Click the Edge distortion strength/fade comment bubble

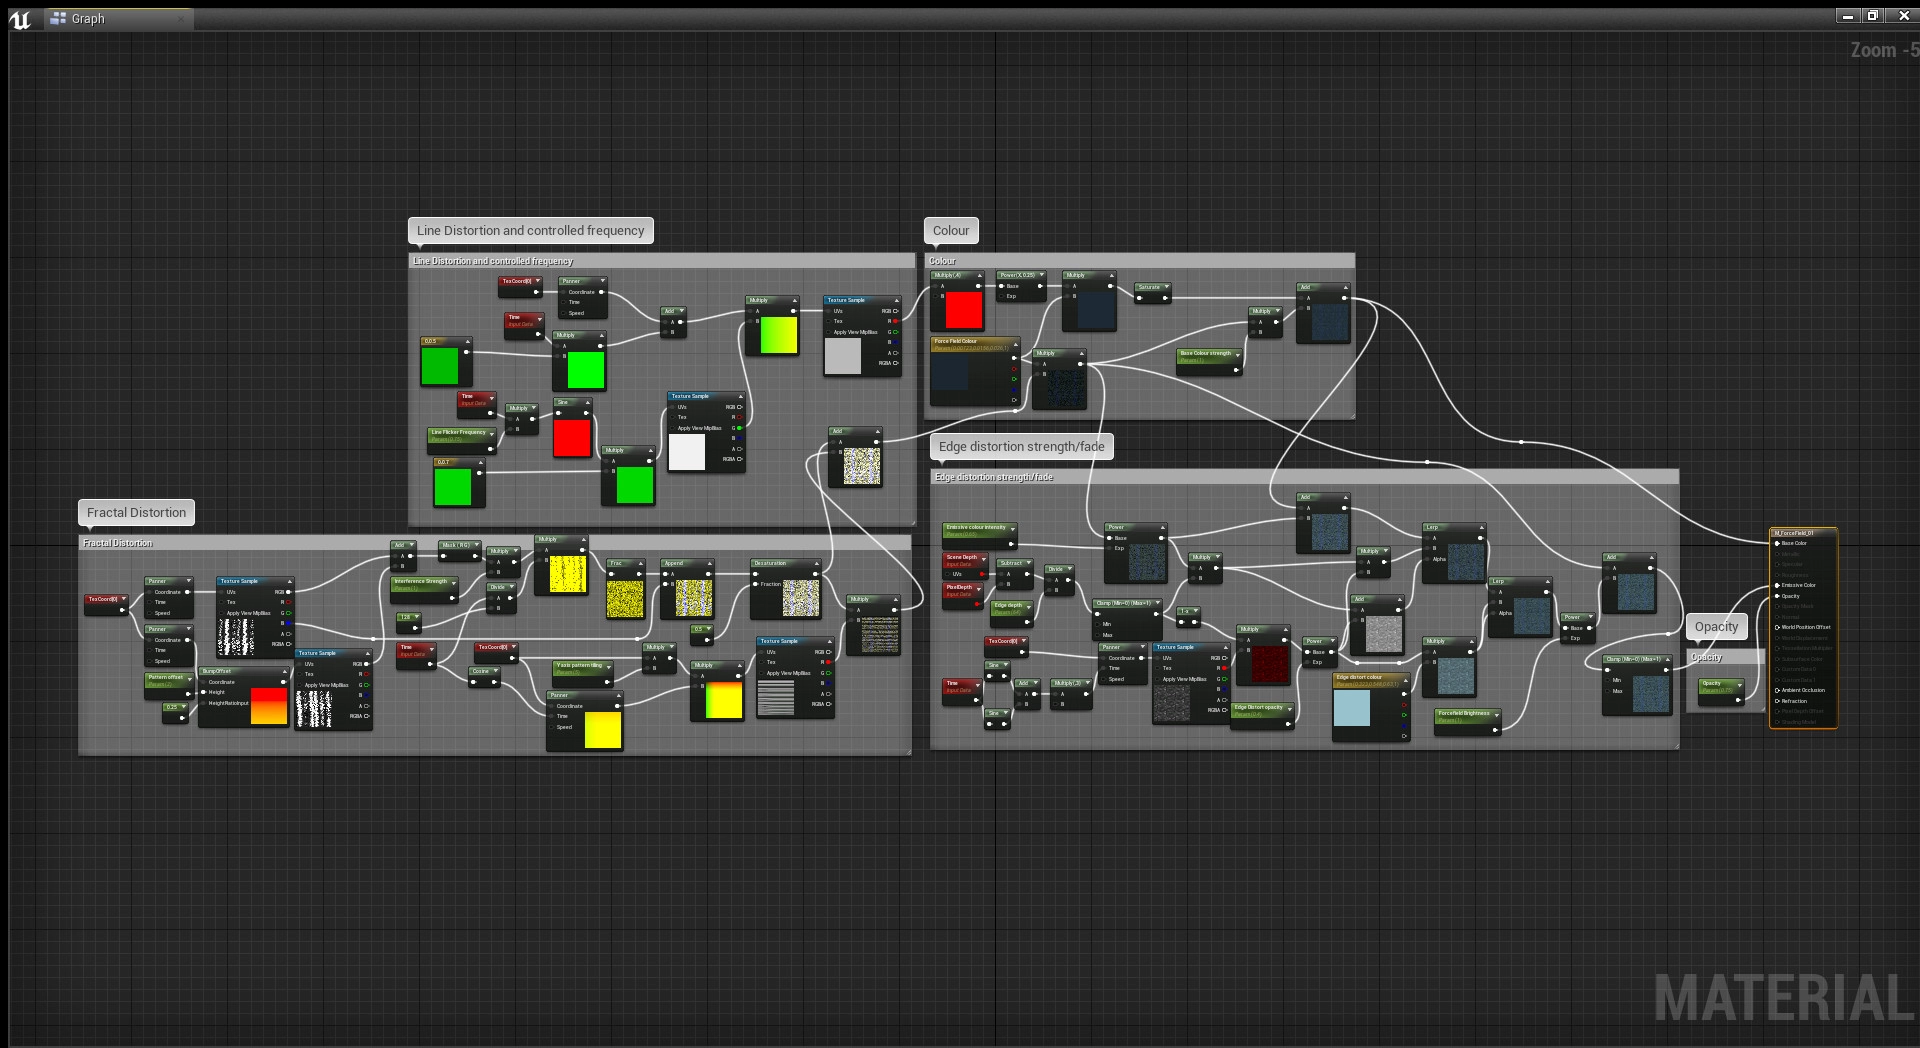pyautogui.click(x=1021, y=447)
